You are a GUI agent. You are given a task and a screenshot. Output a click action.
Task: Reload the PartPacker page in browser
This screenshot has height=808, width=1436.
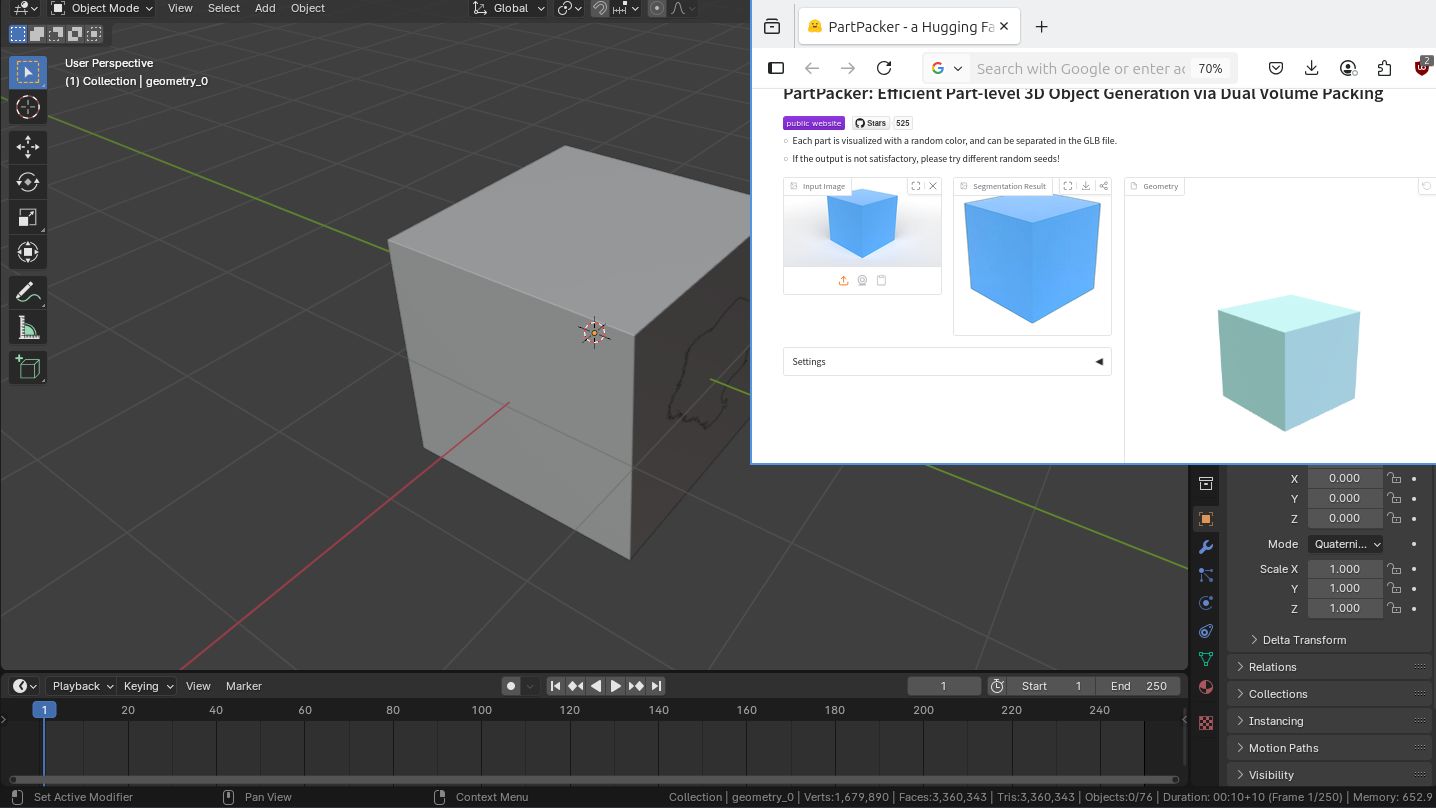pos(884,68)
